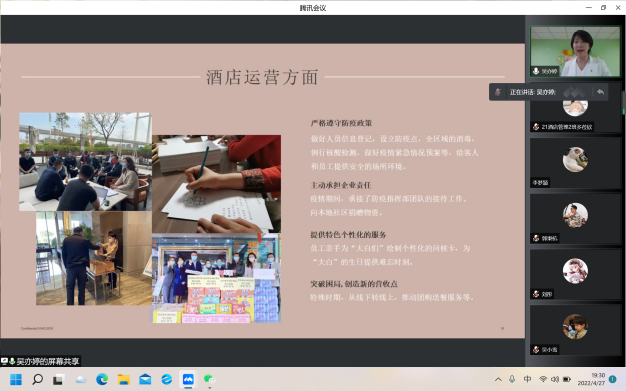626x391 pixels.
Task: Open Windows taskbar search
Action: coord(38,379)
